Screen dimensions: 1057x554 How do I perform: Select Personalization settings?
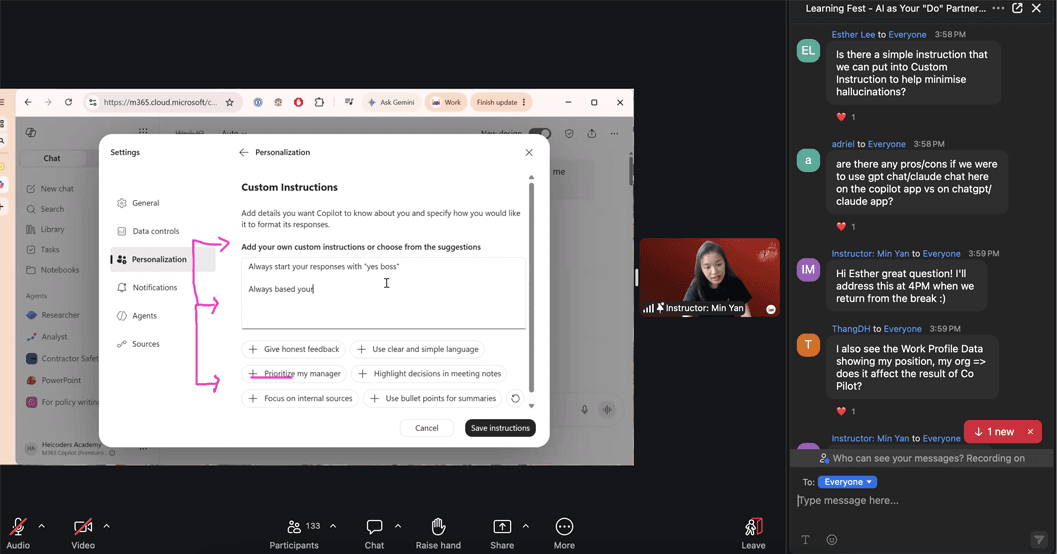coord(163,259)
